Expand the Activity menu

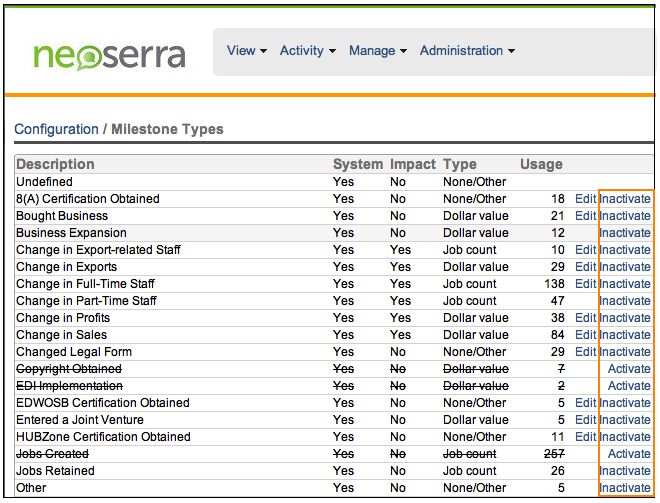point(307,51)
